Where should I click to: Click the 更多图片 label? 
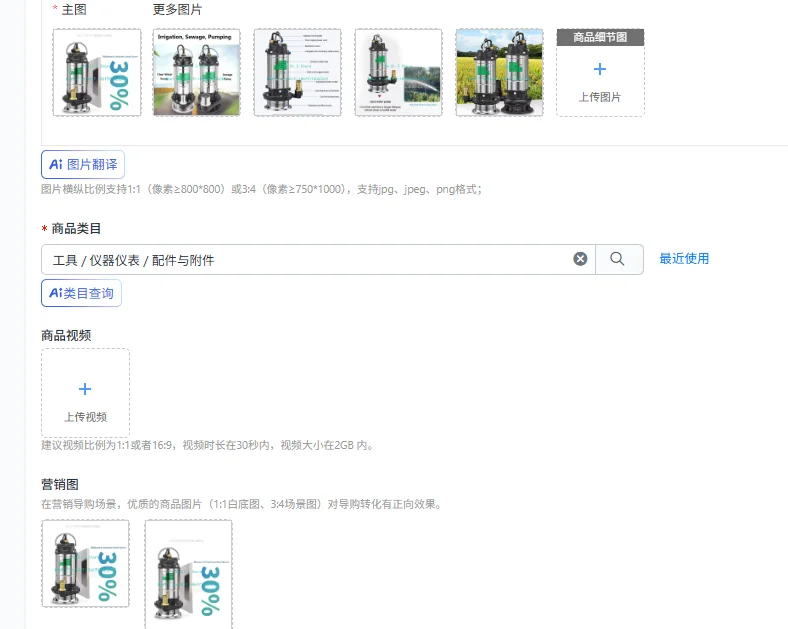(177, 10)
